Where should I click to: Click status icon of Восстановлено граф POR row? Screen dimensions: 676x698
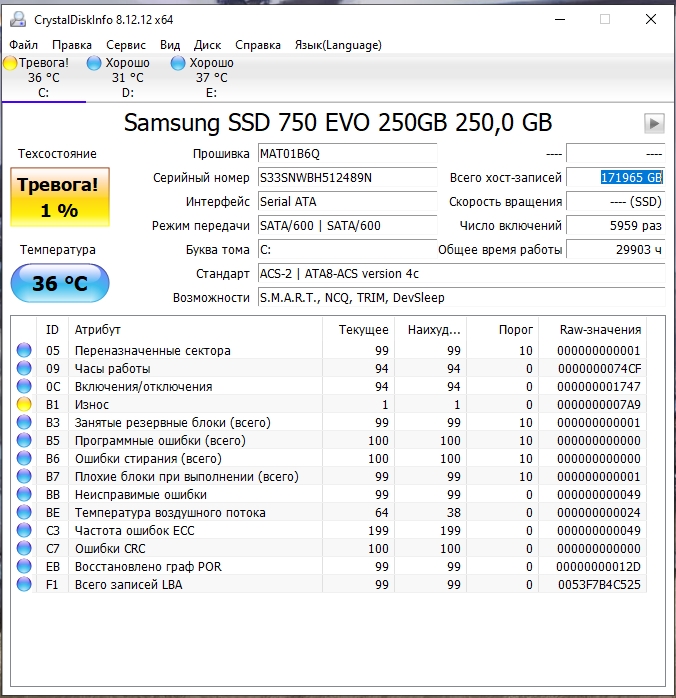24,567
